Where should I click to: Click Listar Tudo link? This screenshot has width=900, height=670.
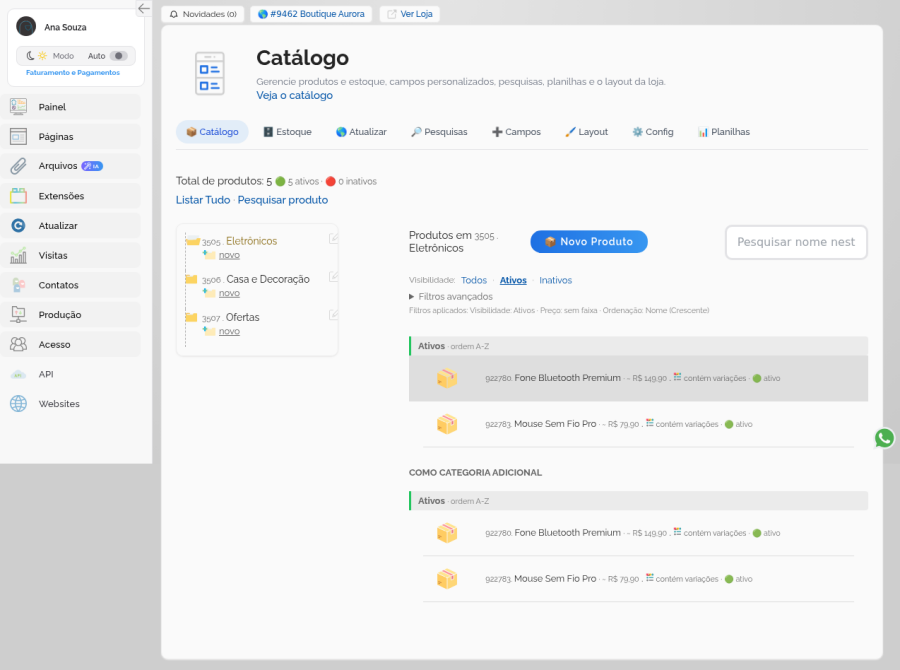(203, 200)
